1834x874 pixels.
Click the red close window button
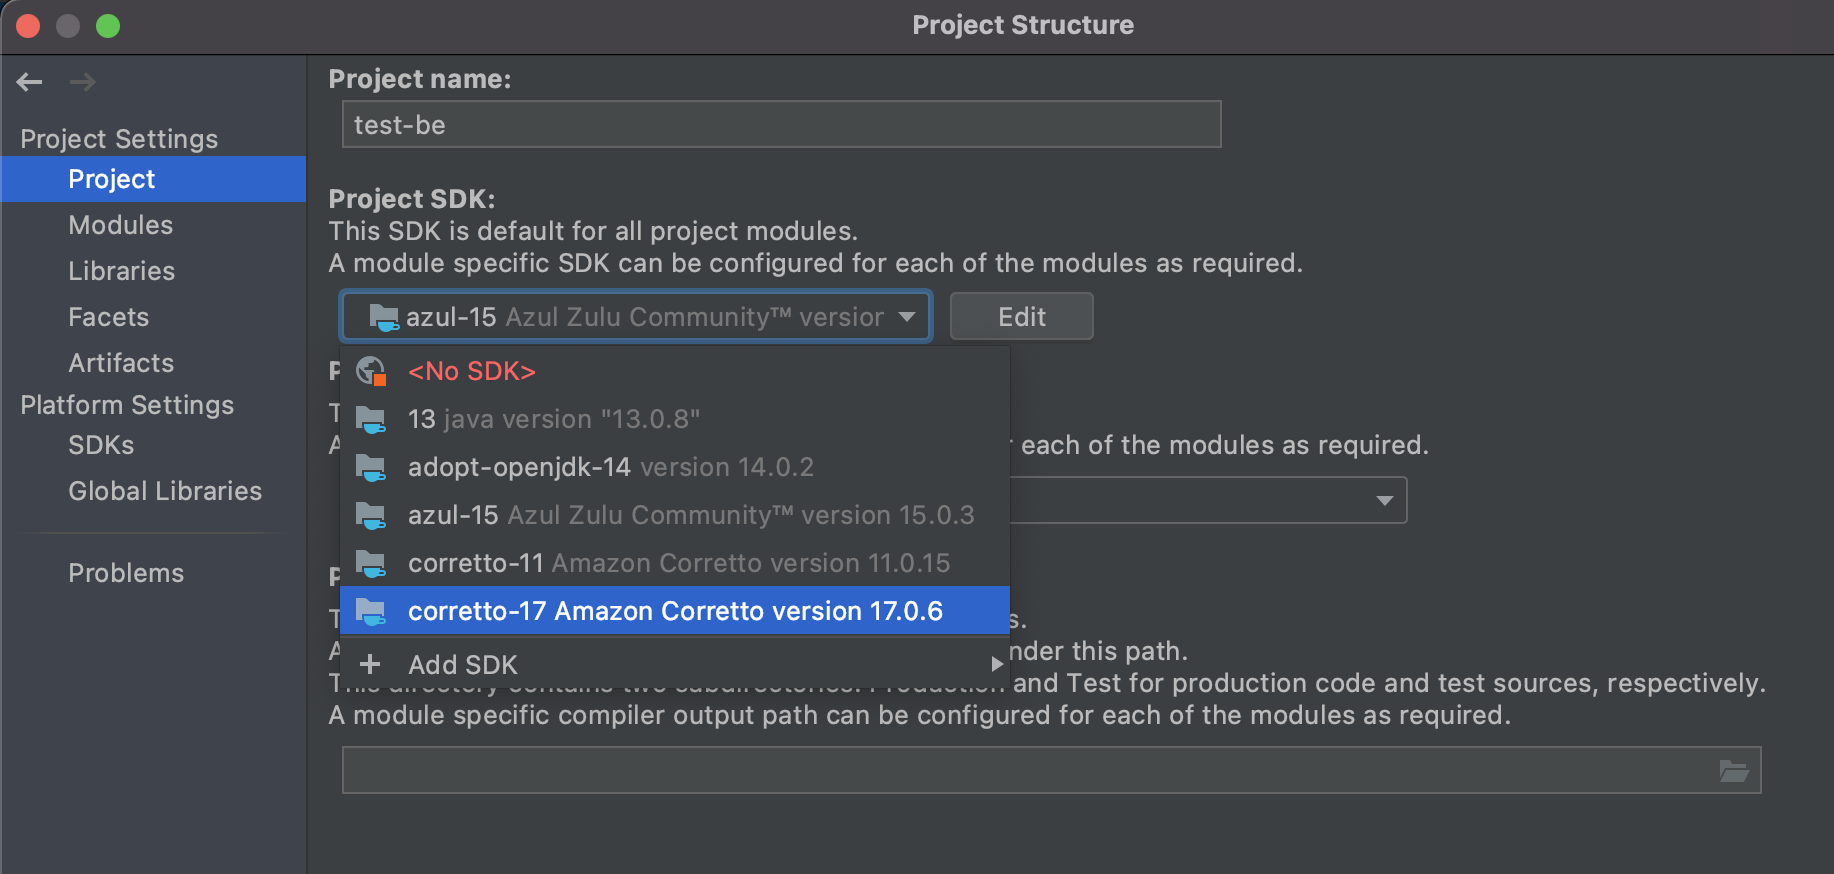pos(28,26)
